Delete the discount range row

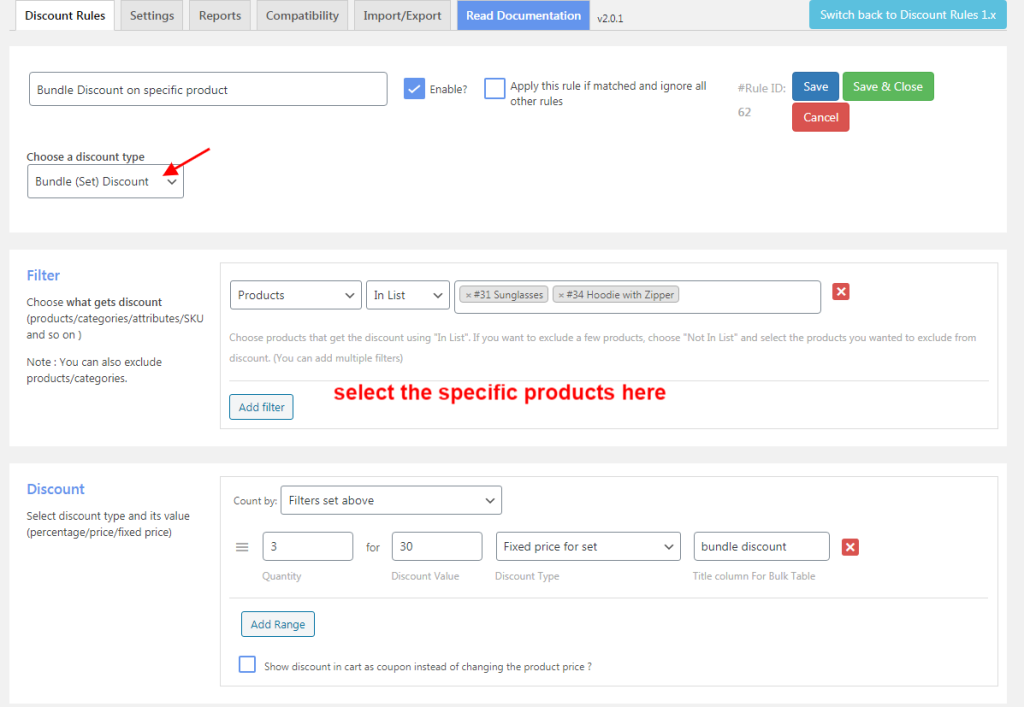click(x=849, y=546)
